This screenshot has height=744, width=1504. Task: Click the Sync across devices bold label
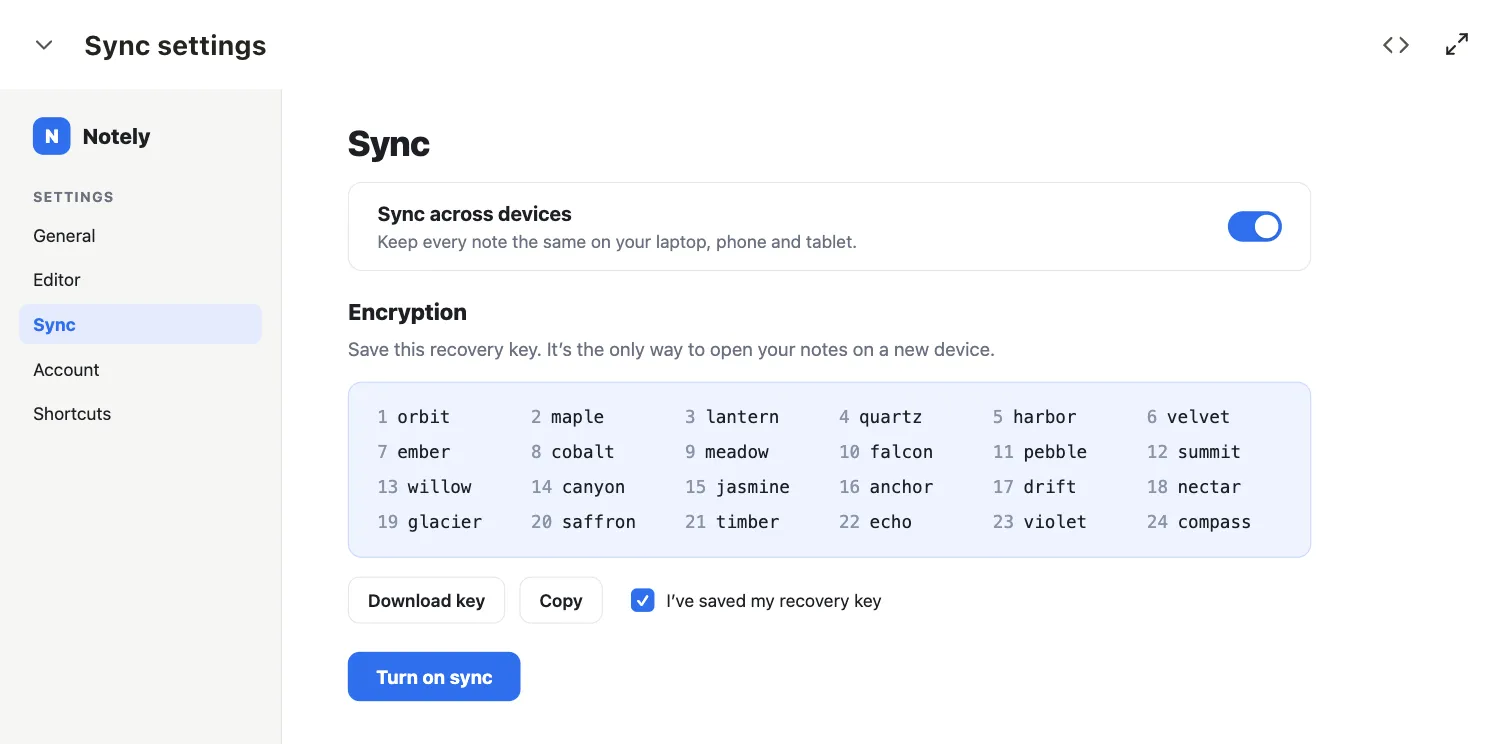(474, 214)
